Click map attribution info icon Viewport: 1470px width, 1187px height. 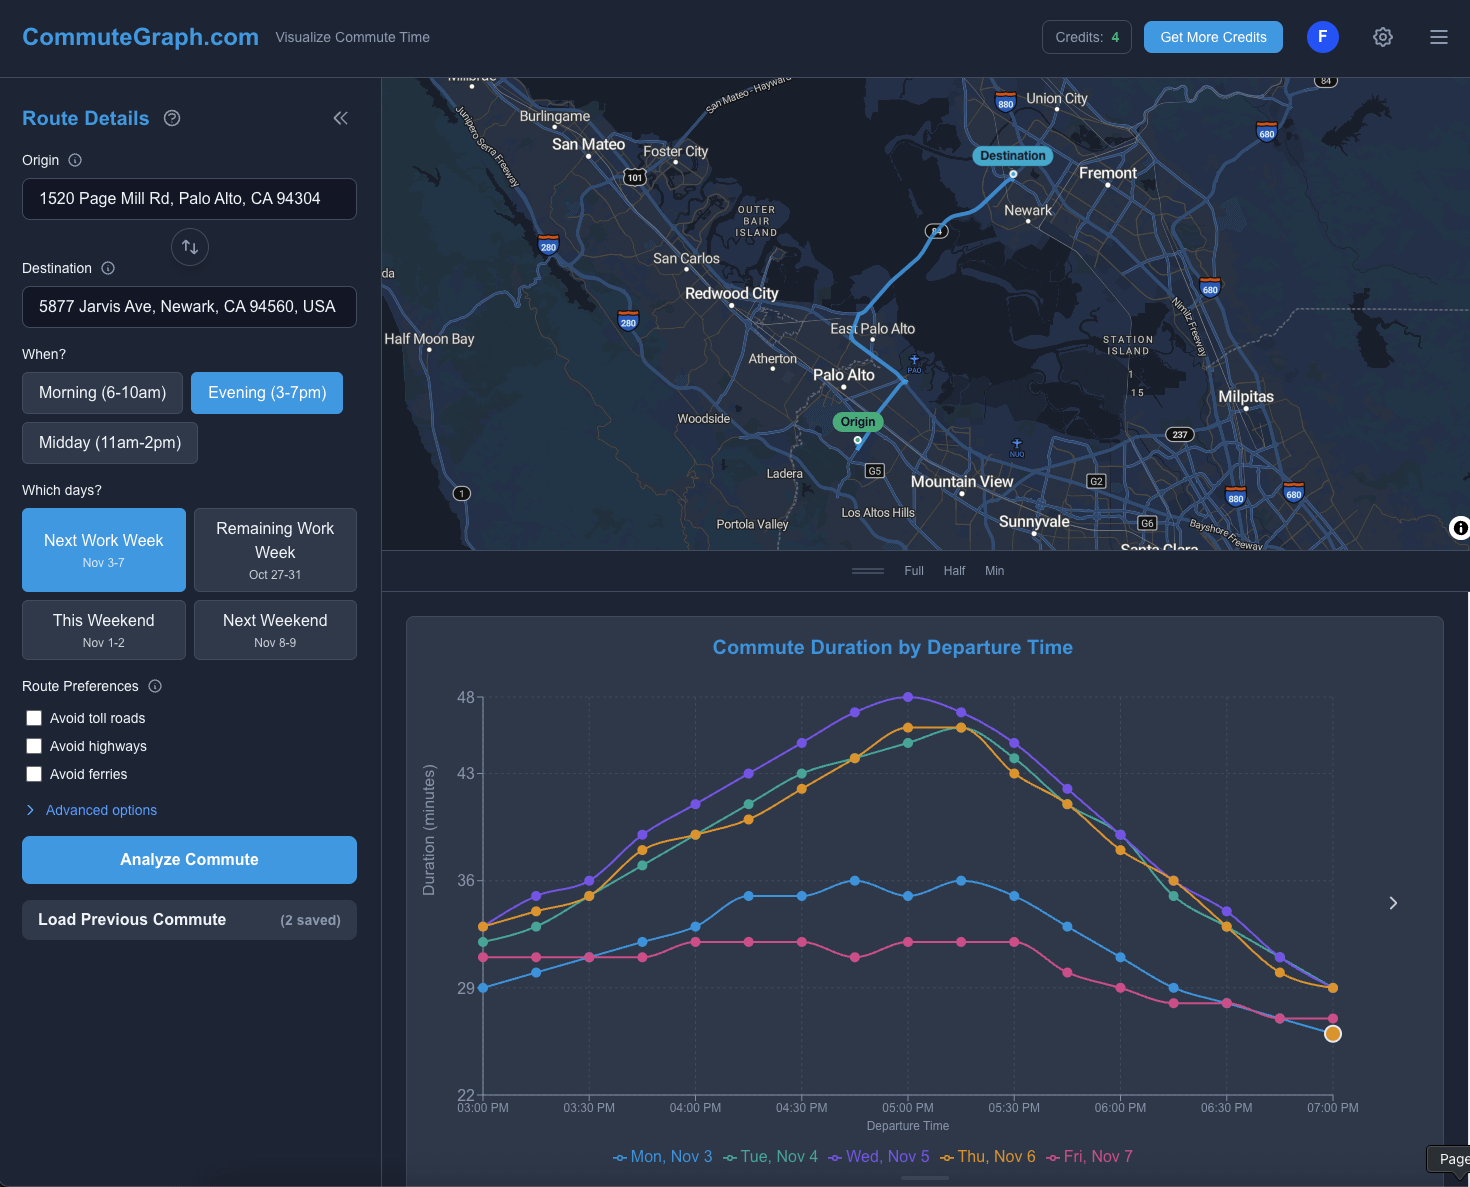(x=1460, y=528)
